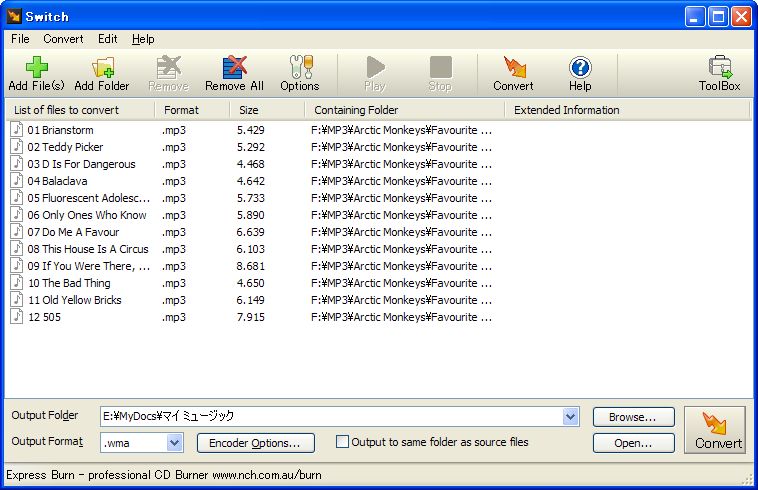
Task: Click the size value 8.681
Action: (x=250, y=266)
